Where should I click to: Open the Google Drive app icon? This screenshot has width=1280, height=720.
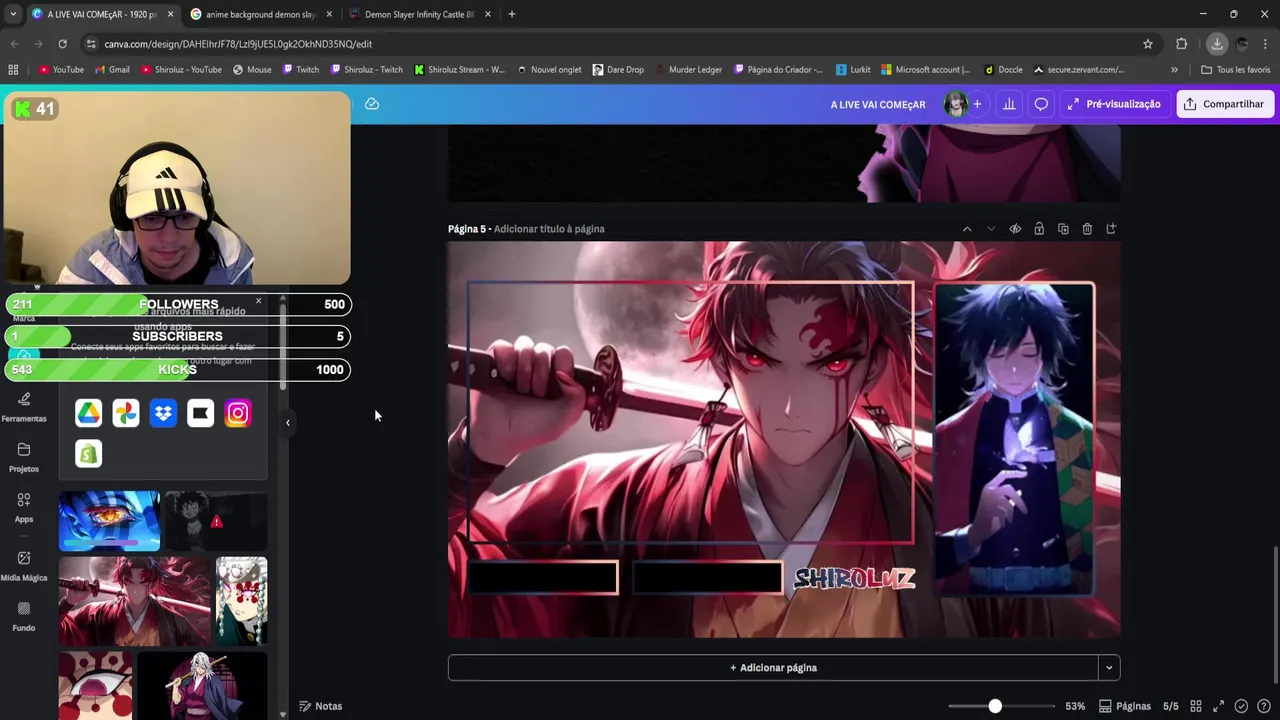pyautogui.click(x=88, y=413)
